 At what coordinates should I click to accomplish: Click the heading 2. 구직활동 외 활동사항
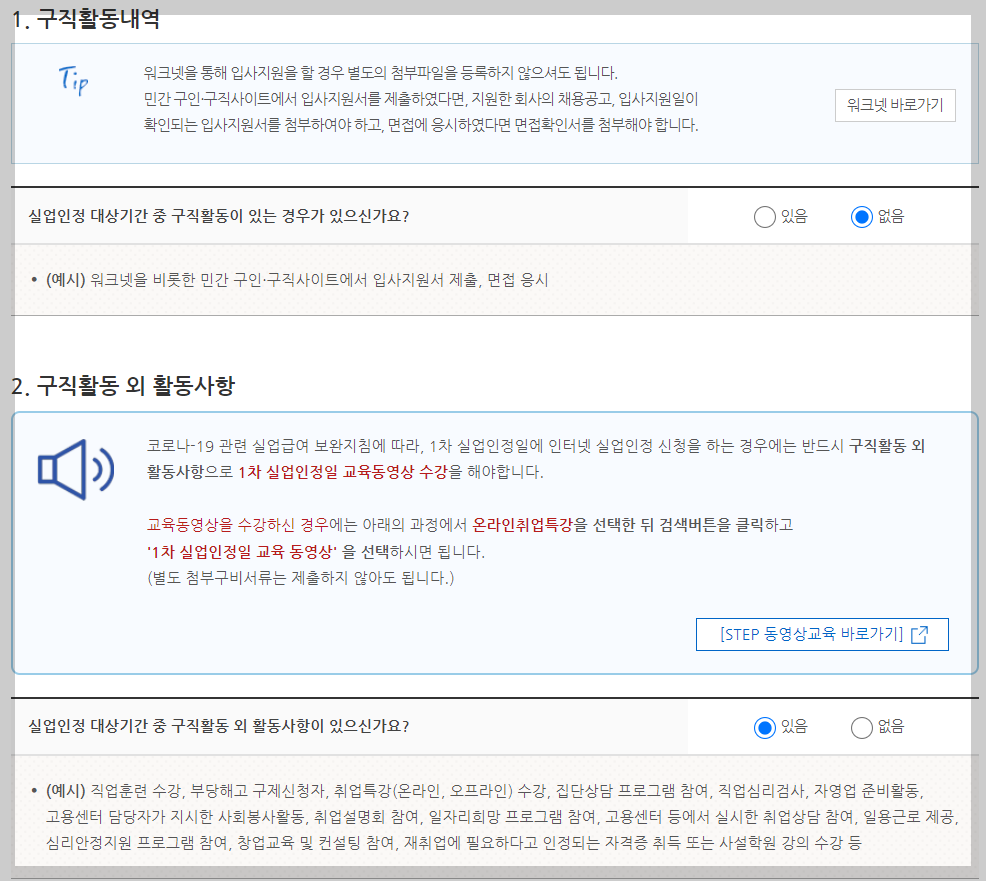click(123, 385)
